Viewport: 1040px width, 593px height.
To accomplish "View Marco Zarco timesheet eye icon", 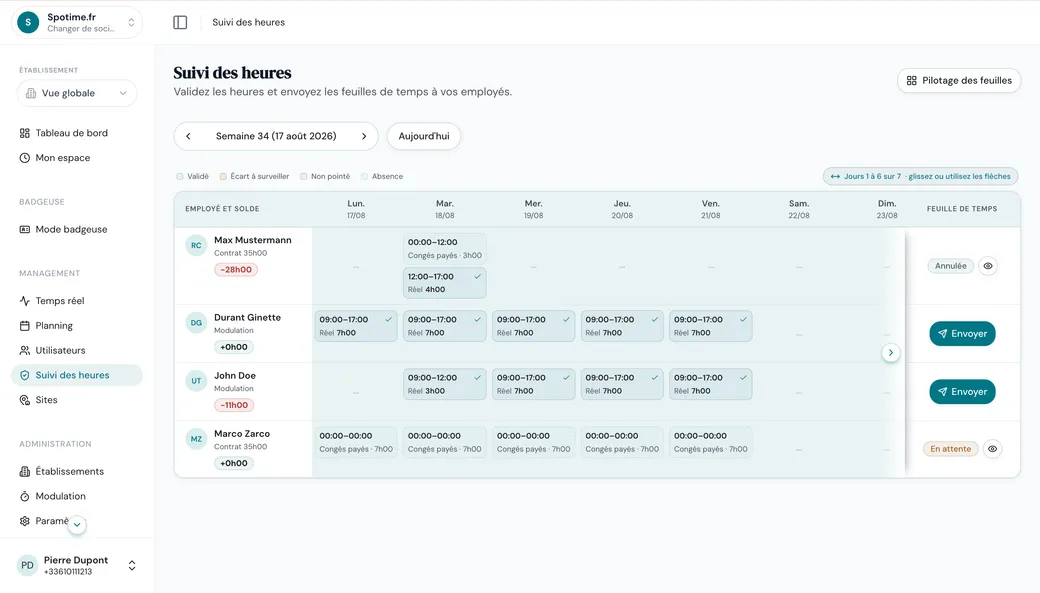I will point(992,449).
